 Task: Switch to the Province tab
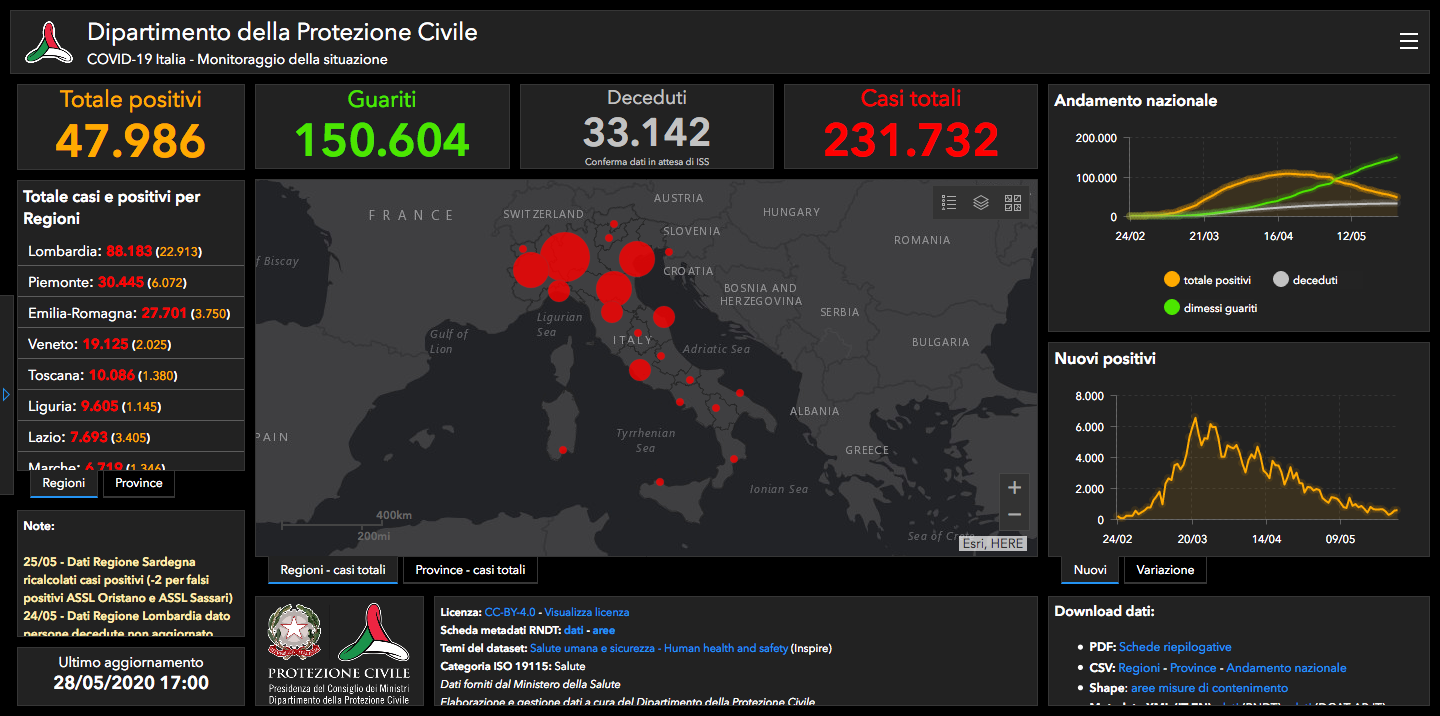[x=139, y=483]
